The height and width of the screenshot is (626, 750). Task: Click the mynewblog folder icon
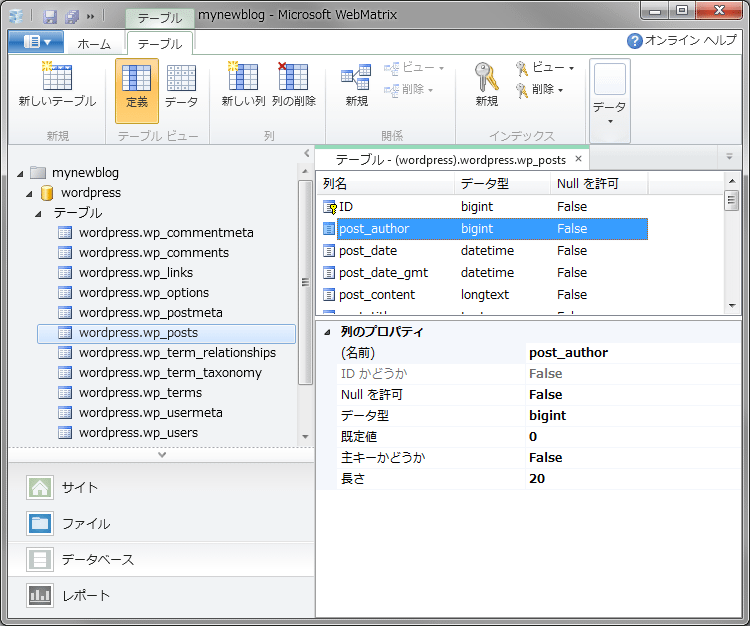click(x=38, y=173)
